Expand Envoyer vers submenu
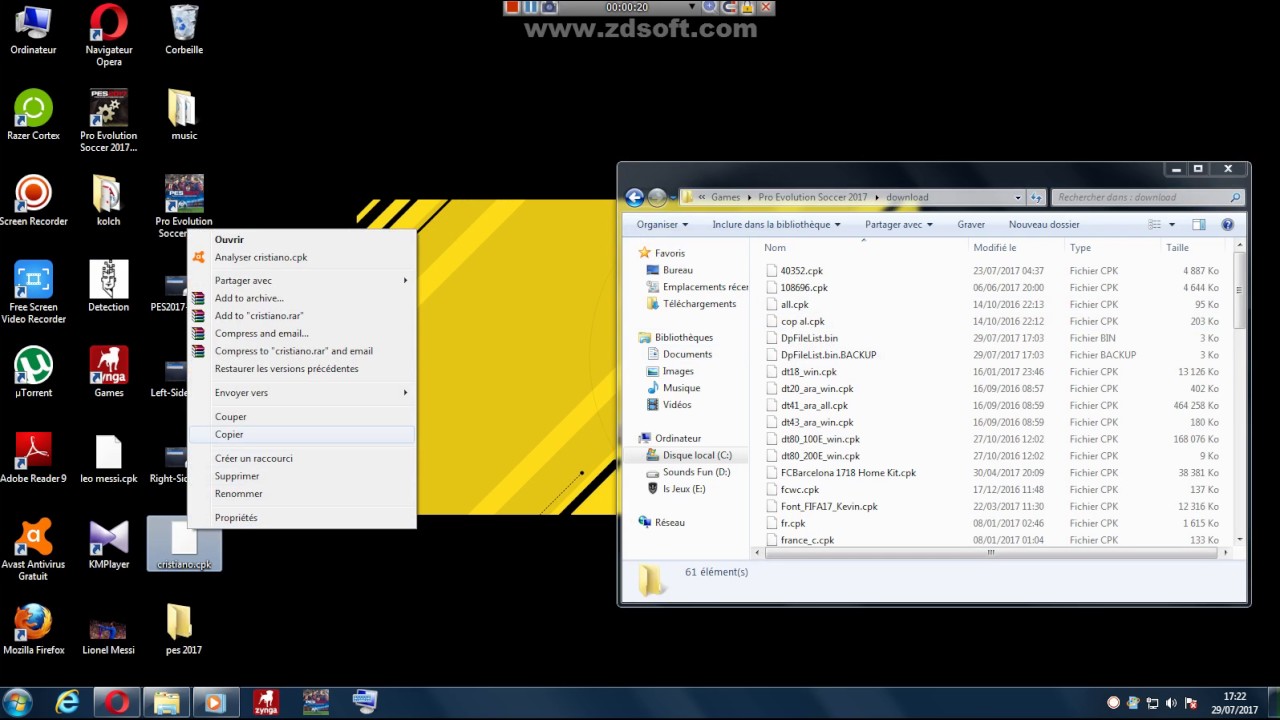This screenshot has width=1280, height=720. [300, 393]
